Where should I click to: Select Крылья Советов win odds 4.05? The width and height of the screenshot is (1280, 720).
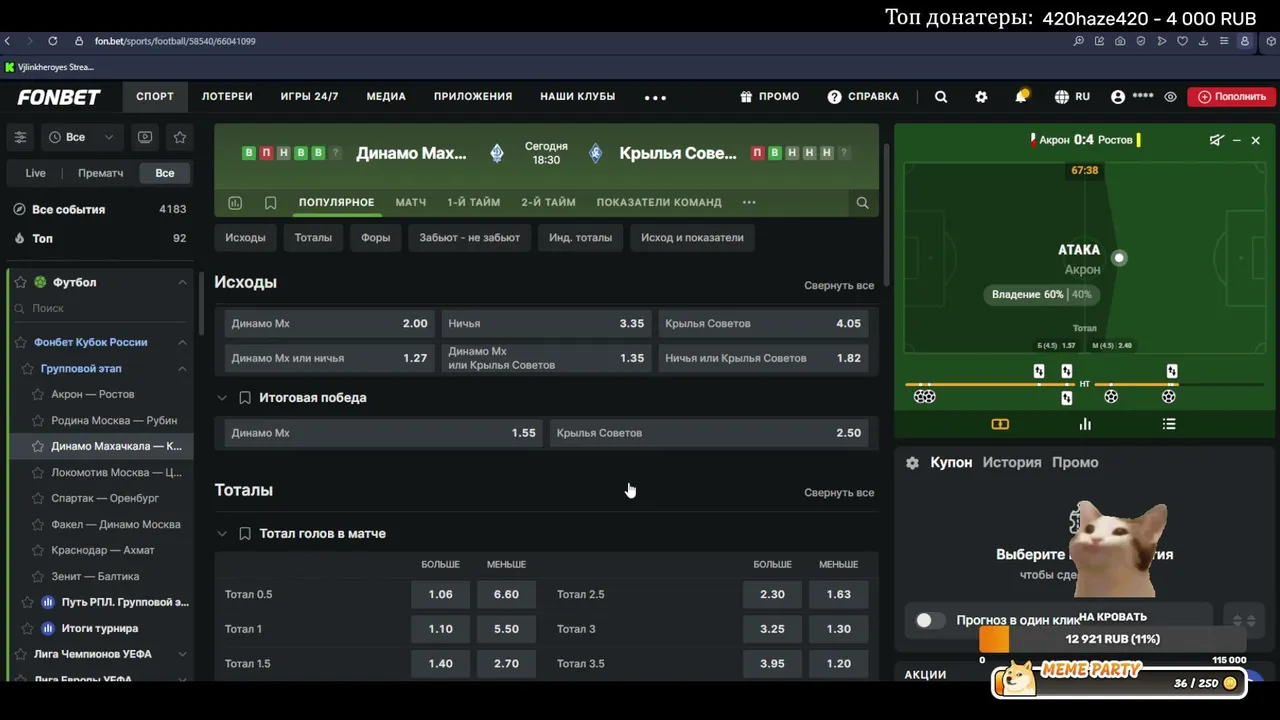(x=763, y=324)
